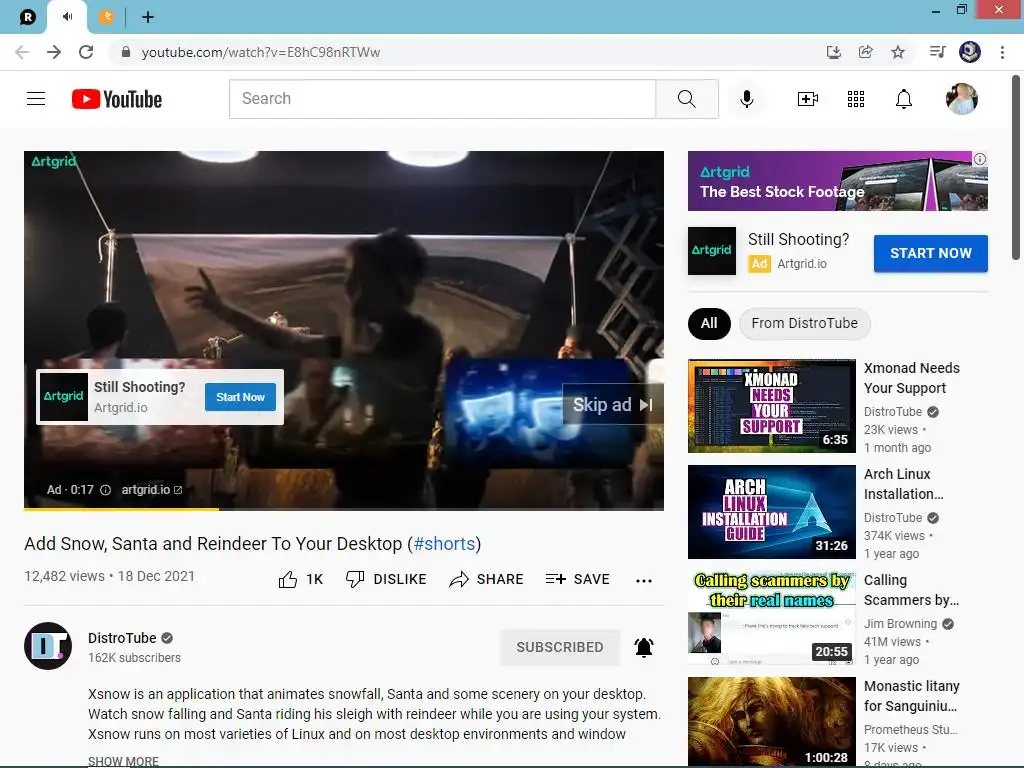Share this page from address bar
The height and width of the screenshot is (768, 1024).
[x=865, y=52]
